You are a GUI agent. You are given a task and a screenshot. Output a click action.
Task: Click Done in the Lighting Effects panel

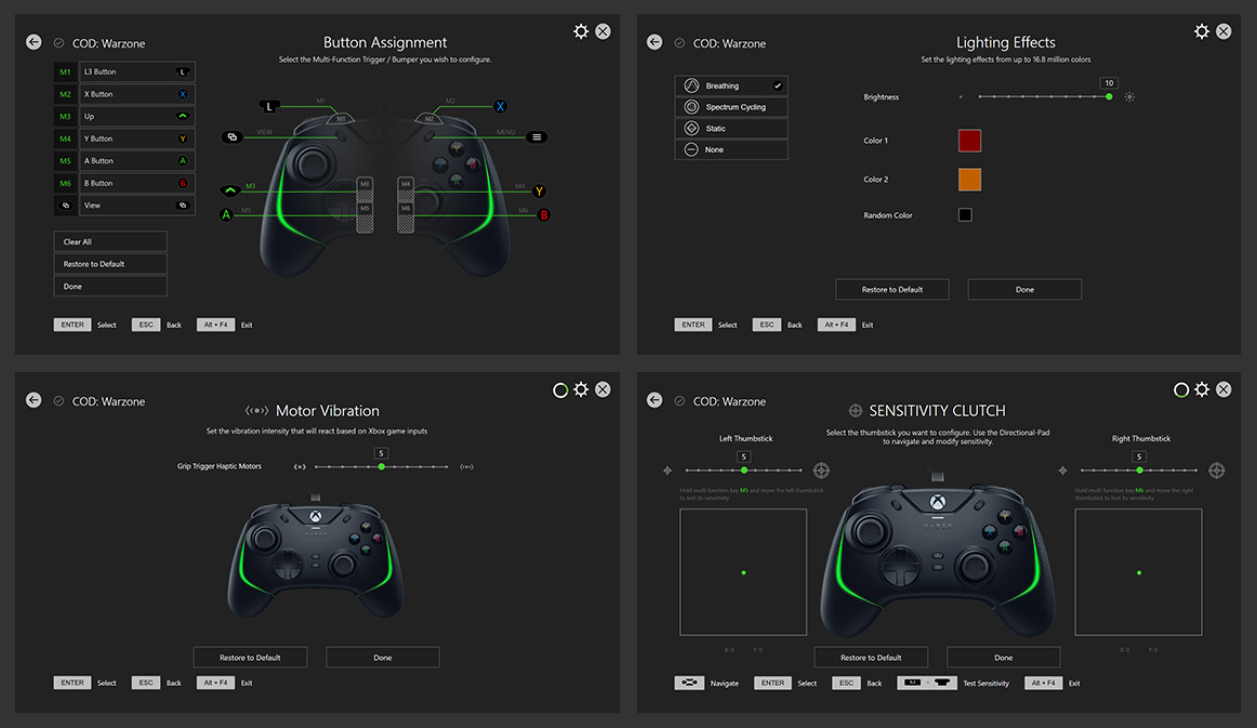tap(1024, 289)
